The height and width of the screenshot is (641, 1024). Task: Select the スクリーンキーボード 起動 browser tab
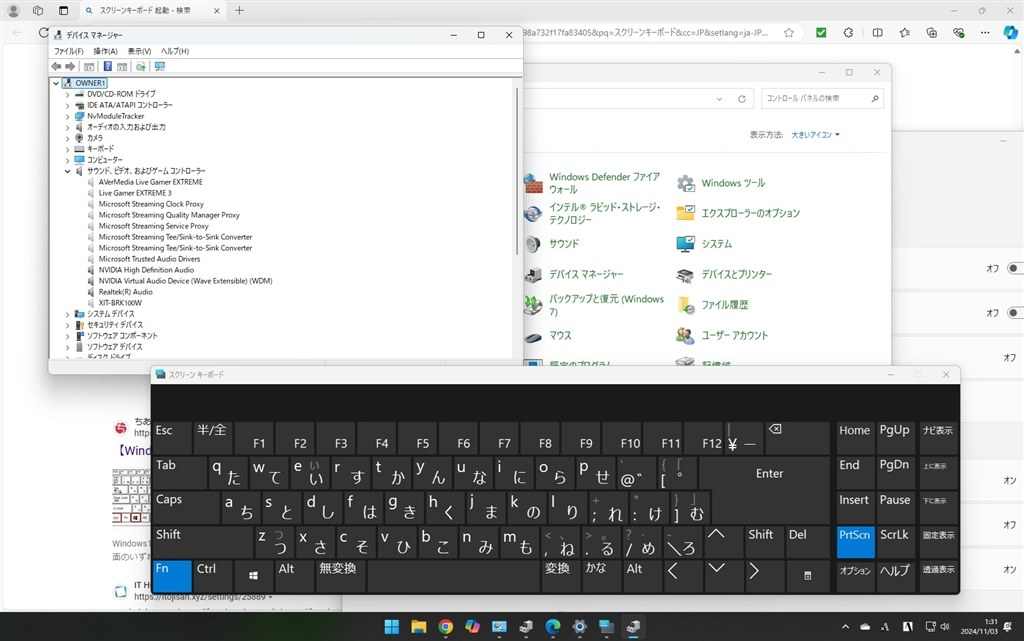point(153,10)
